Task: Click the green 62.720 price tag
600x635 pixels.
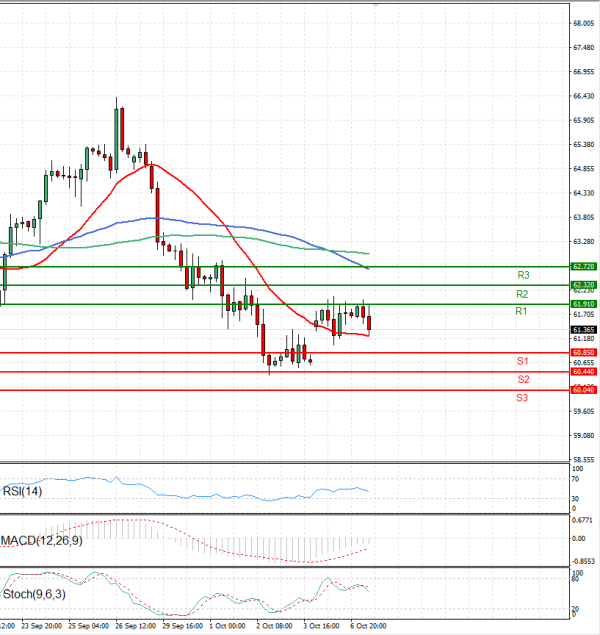Action: pos(584,267)
